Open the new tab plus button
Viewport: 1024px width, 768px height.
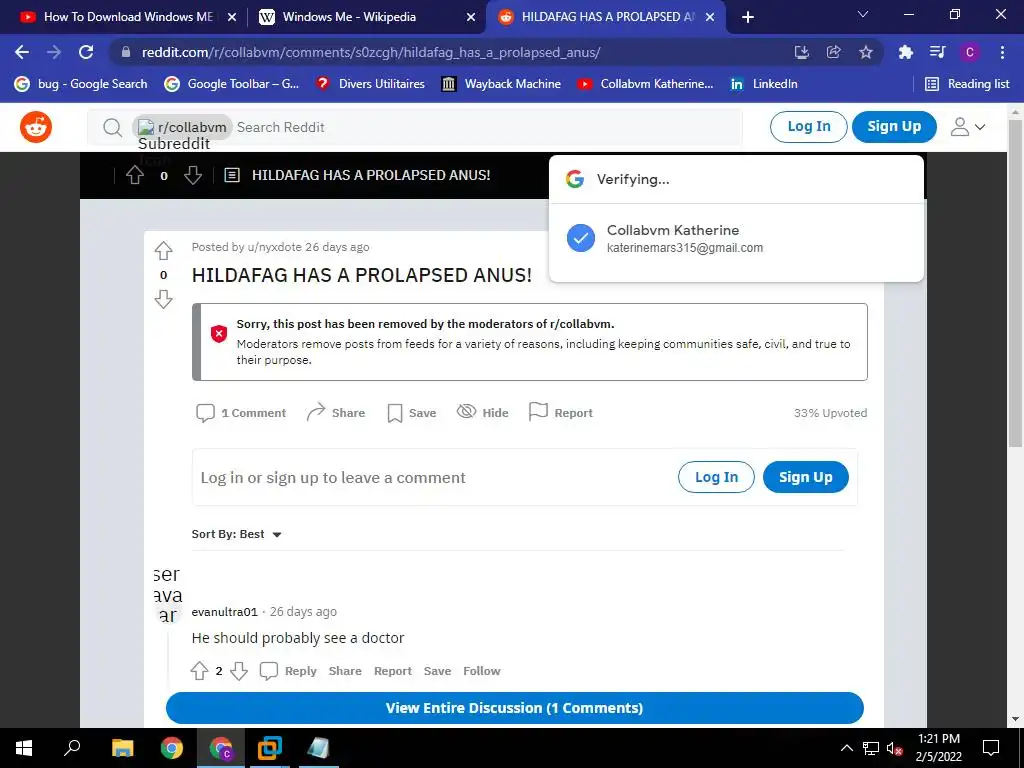click(x=748, y=17)
